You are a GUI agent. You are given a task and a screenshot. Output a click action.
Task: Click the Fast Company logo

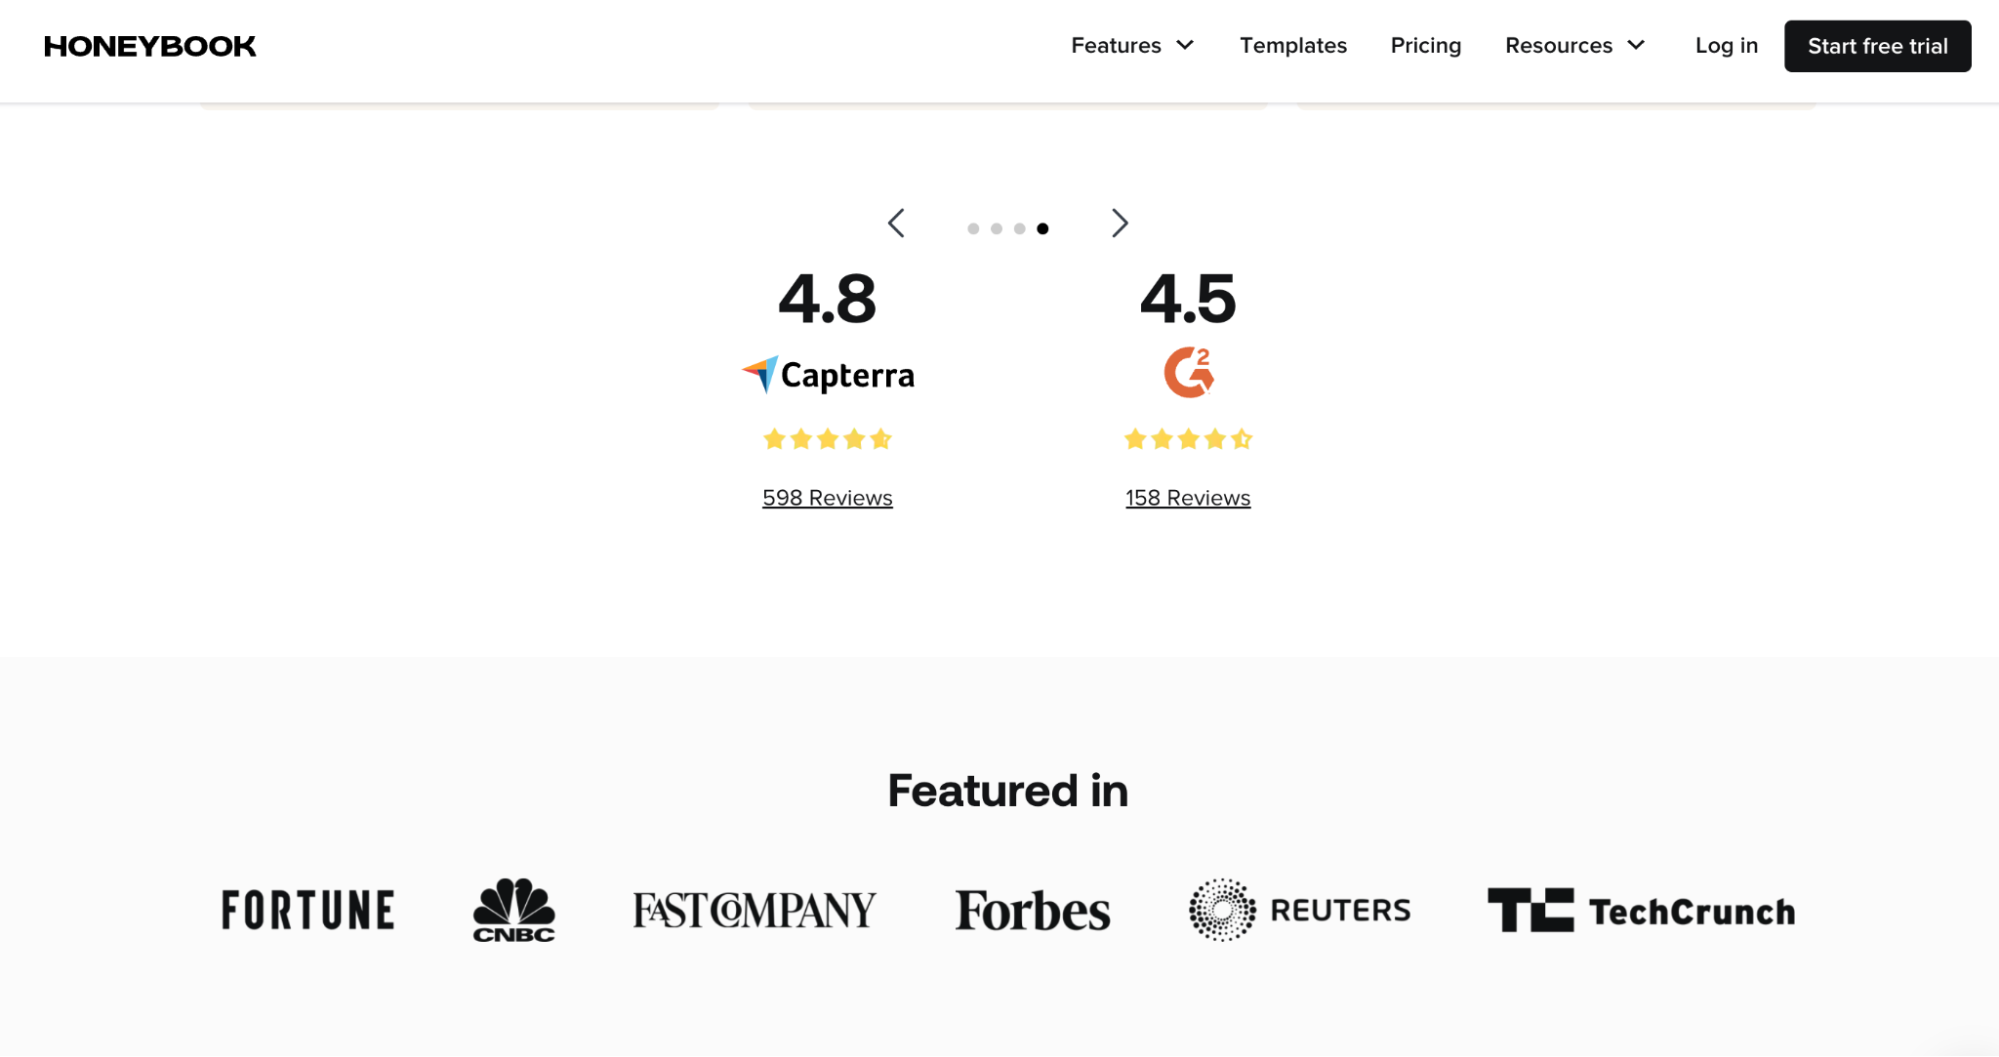[755, 910]
